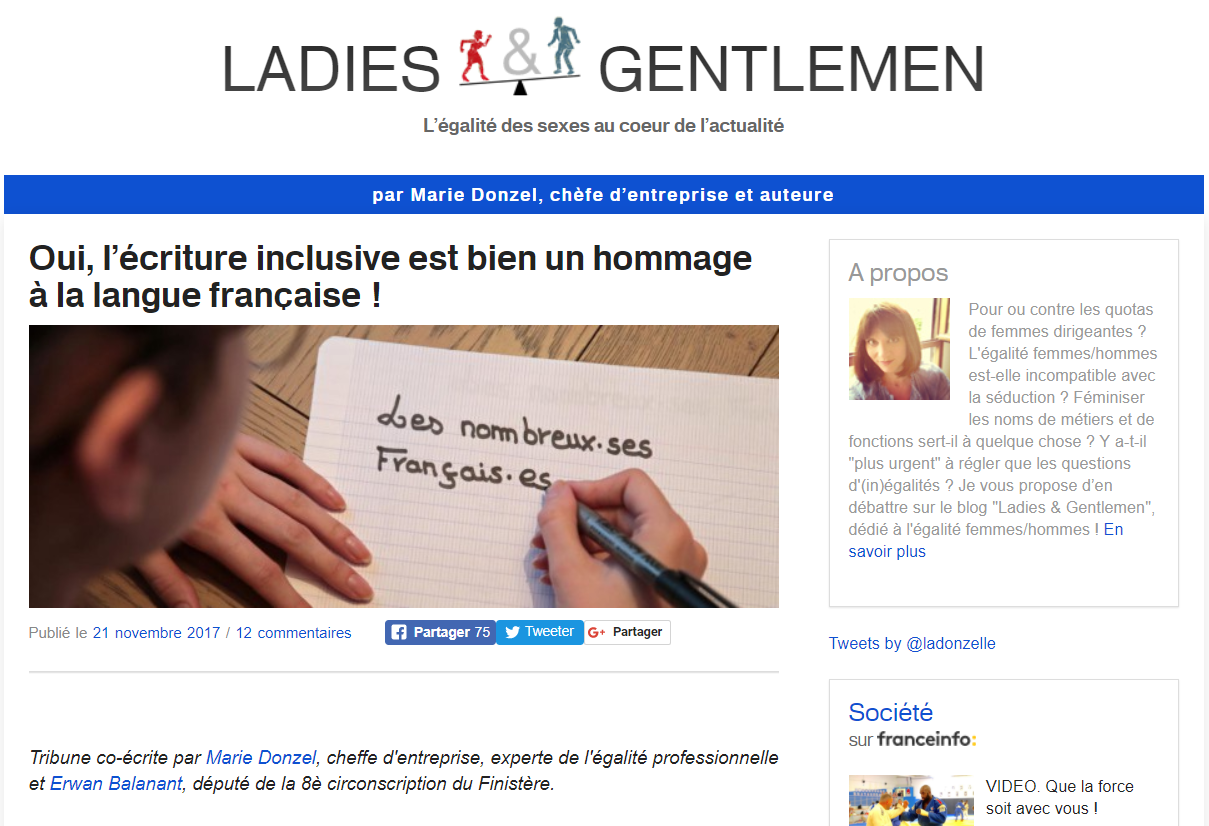The image size is (1209, 826).
Task: Open the 12 commentaires link
Action: (x=294, y=633)
